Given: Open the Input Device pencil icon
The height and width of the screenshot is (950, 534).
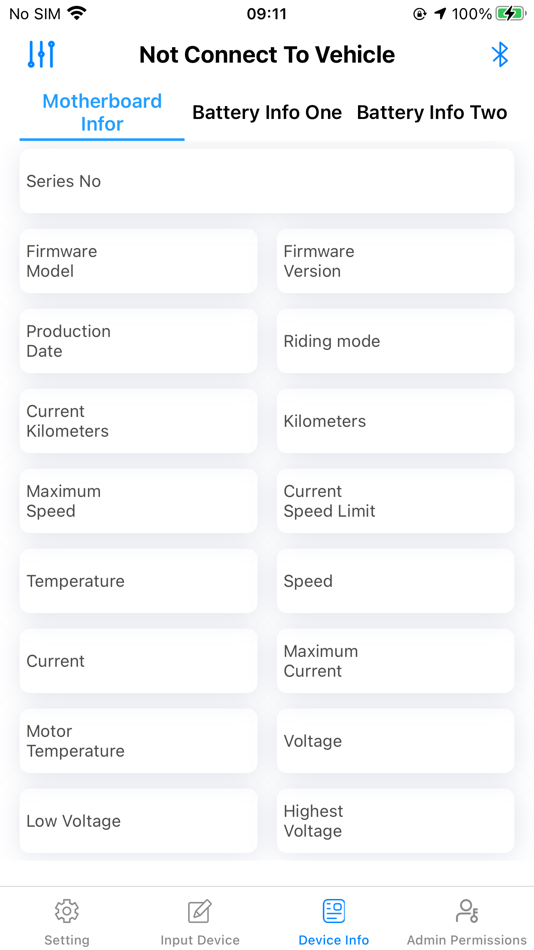Looking at the screenshot, I should (199, 911).
